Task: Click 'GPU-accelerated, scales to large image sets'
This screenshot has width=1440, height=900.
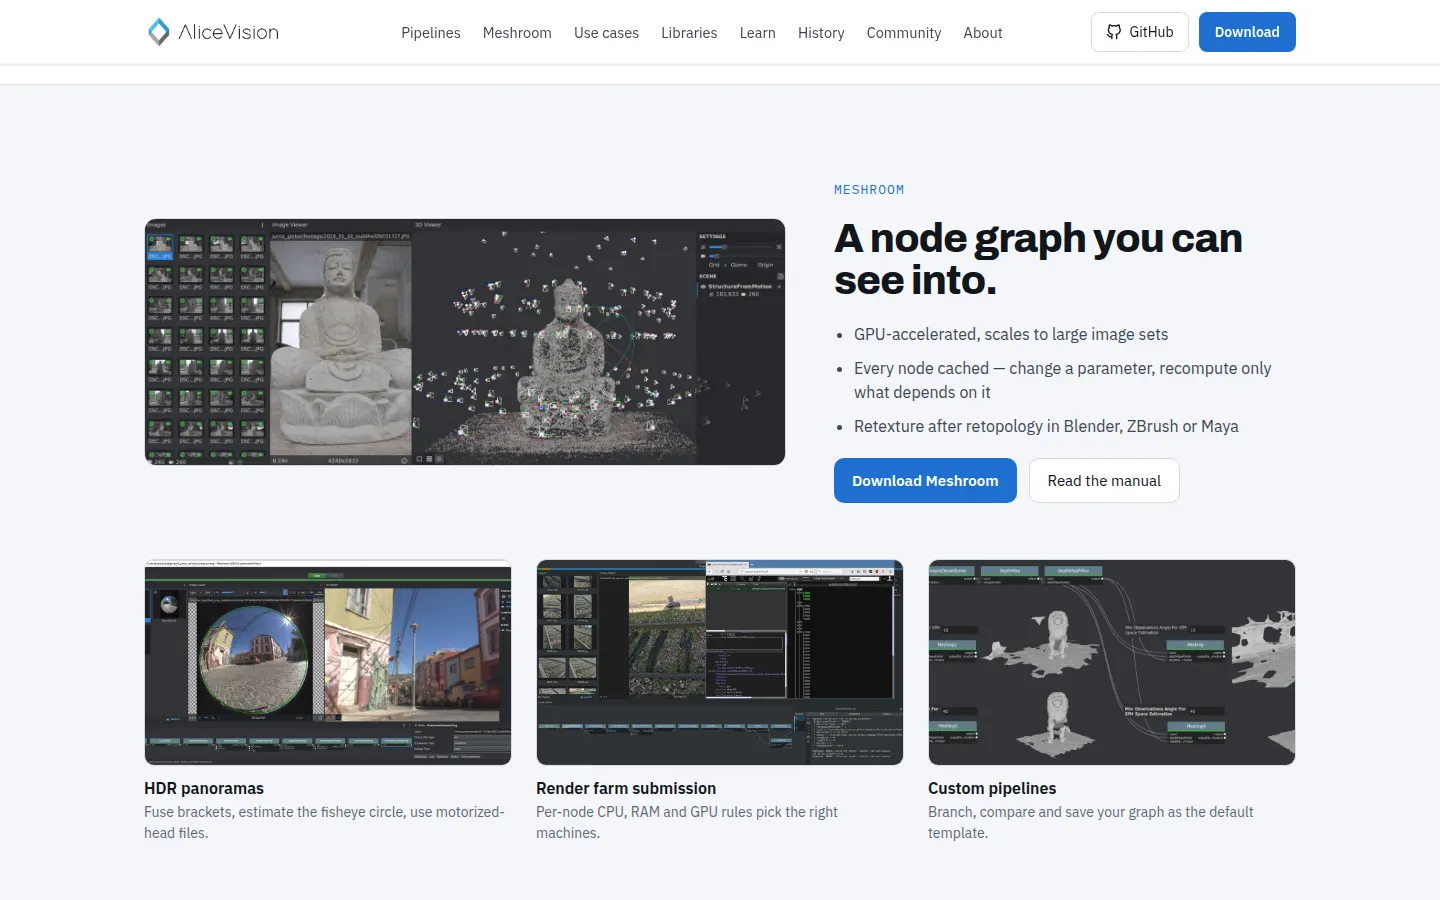Action: coord(1011,334)
